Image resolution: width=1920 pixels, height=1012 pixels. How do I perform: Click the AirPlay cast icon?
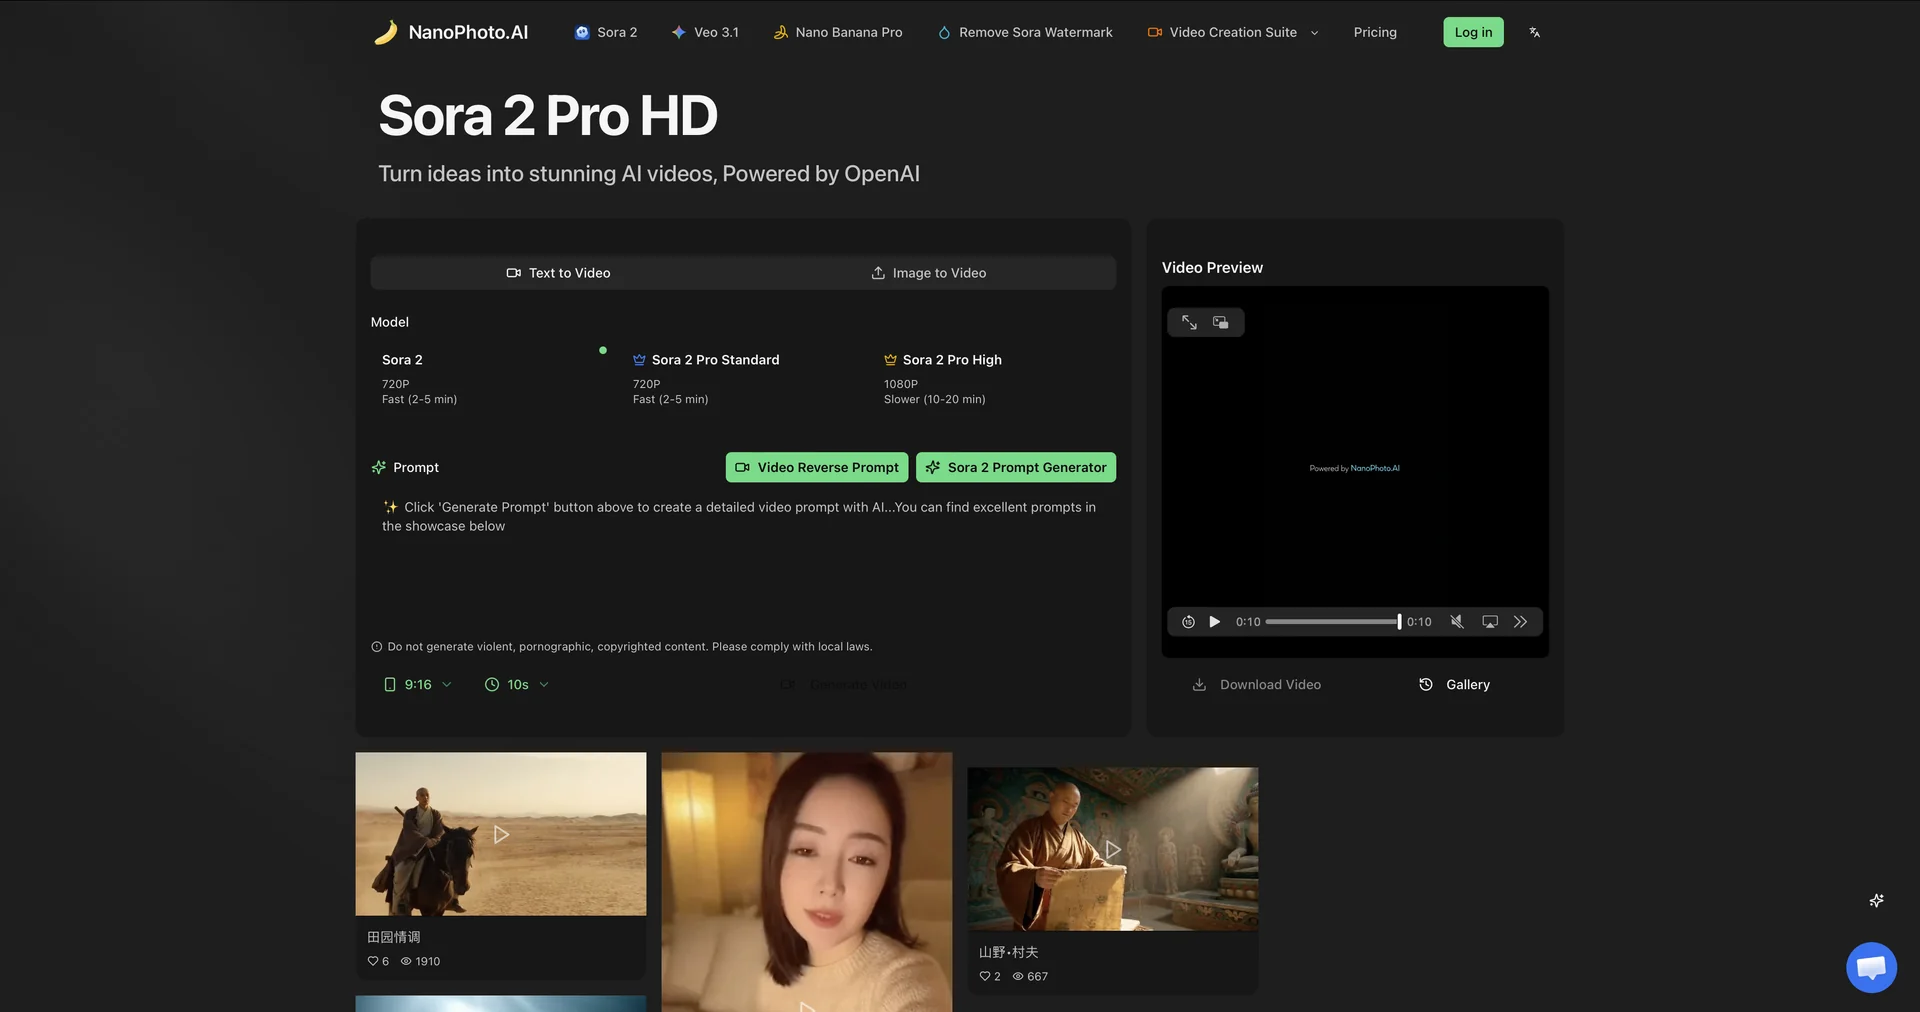click(1490, 622)
